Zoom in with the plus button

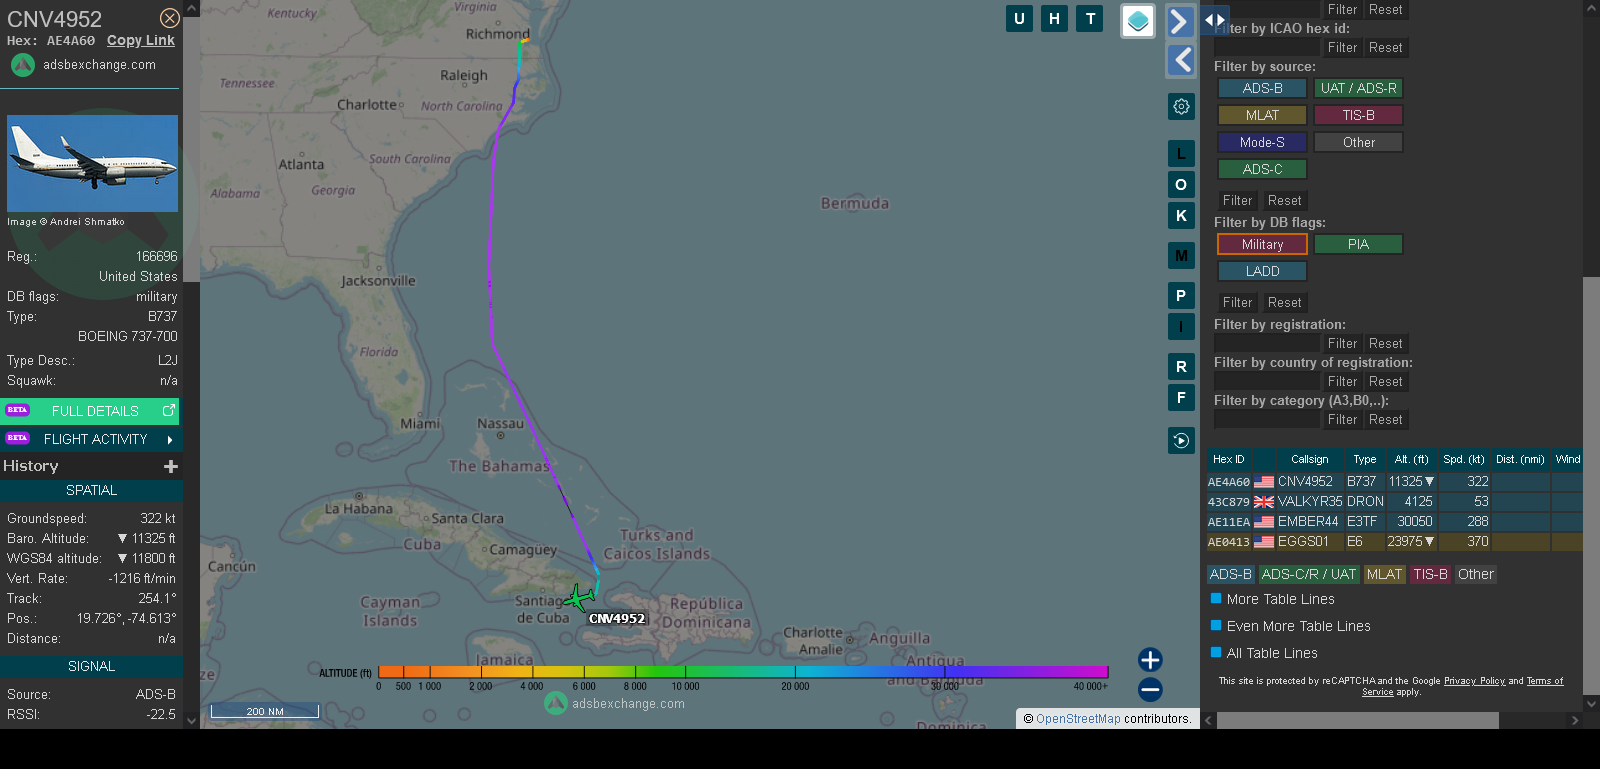(x=1150, y=660)
